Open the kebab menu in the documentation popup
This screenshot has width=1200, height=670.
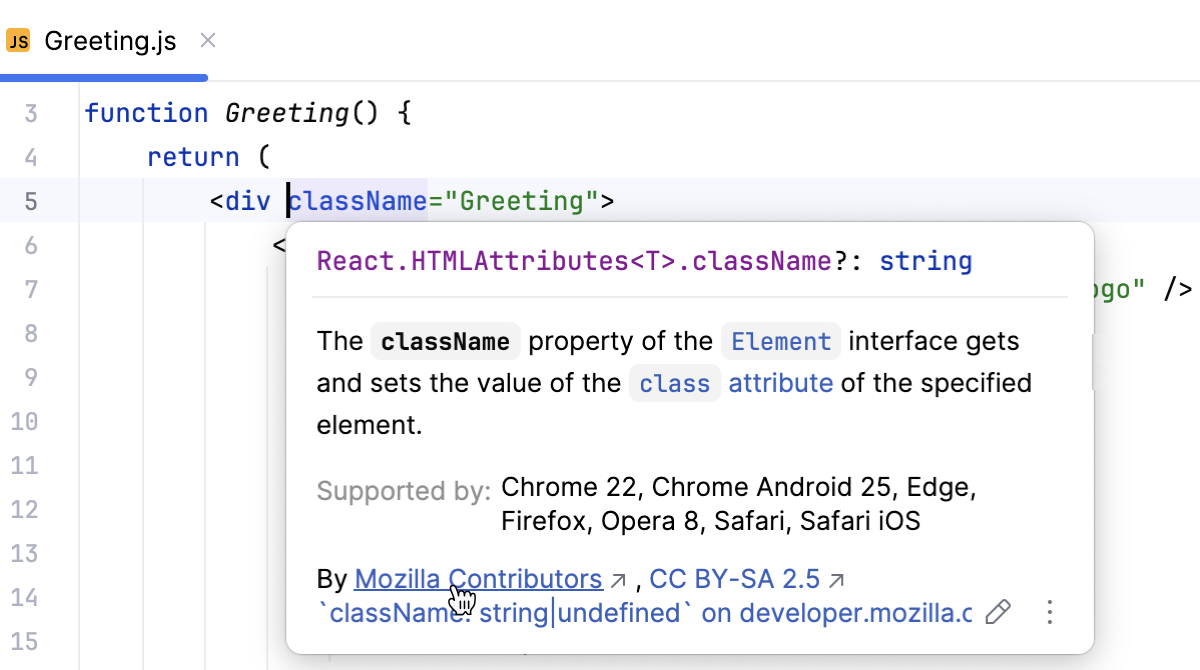(1050, 612)
